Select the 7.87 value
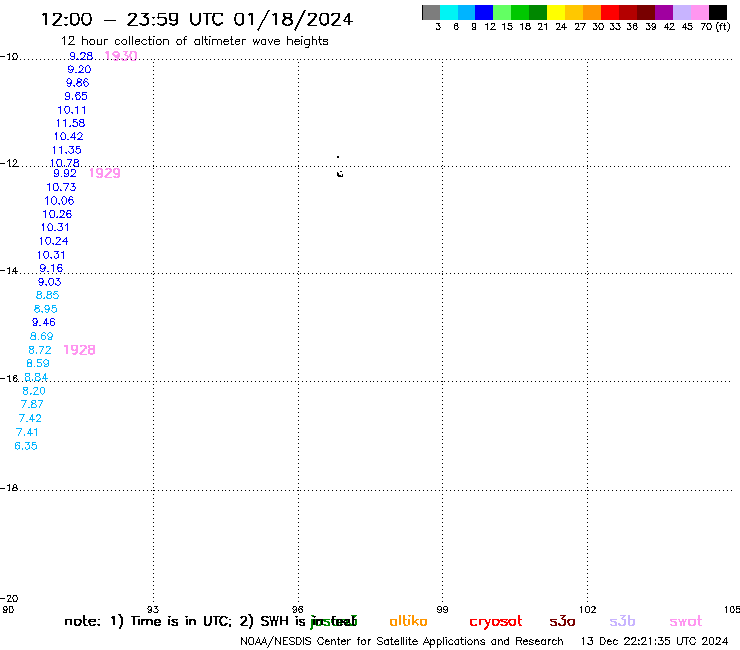Image resolution: width=740 pixels, height=650 pixels. coord(32,405)
